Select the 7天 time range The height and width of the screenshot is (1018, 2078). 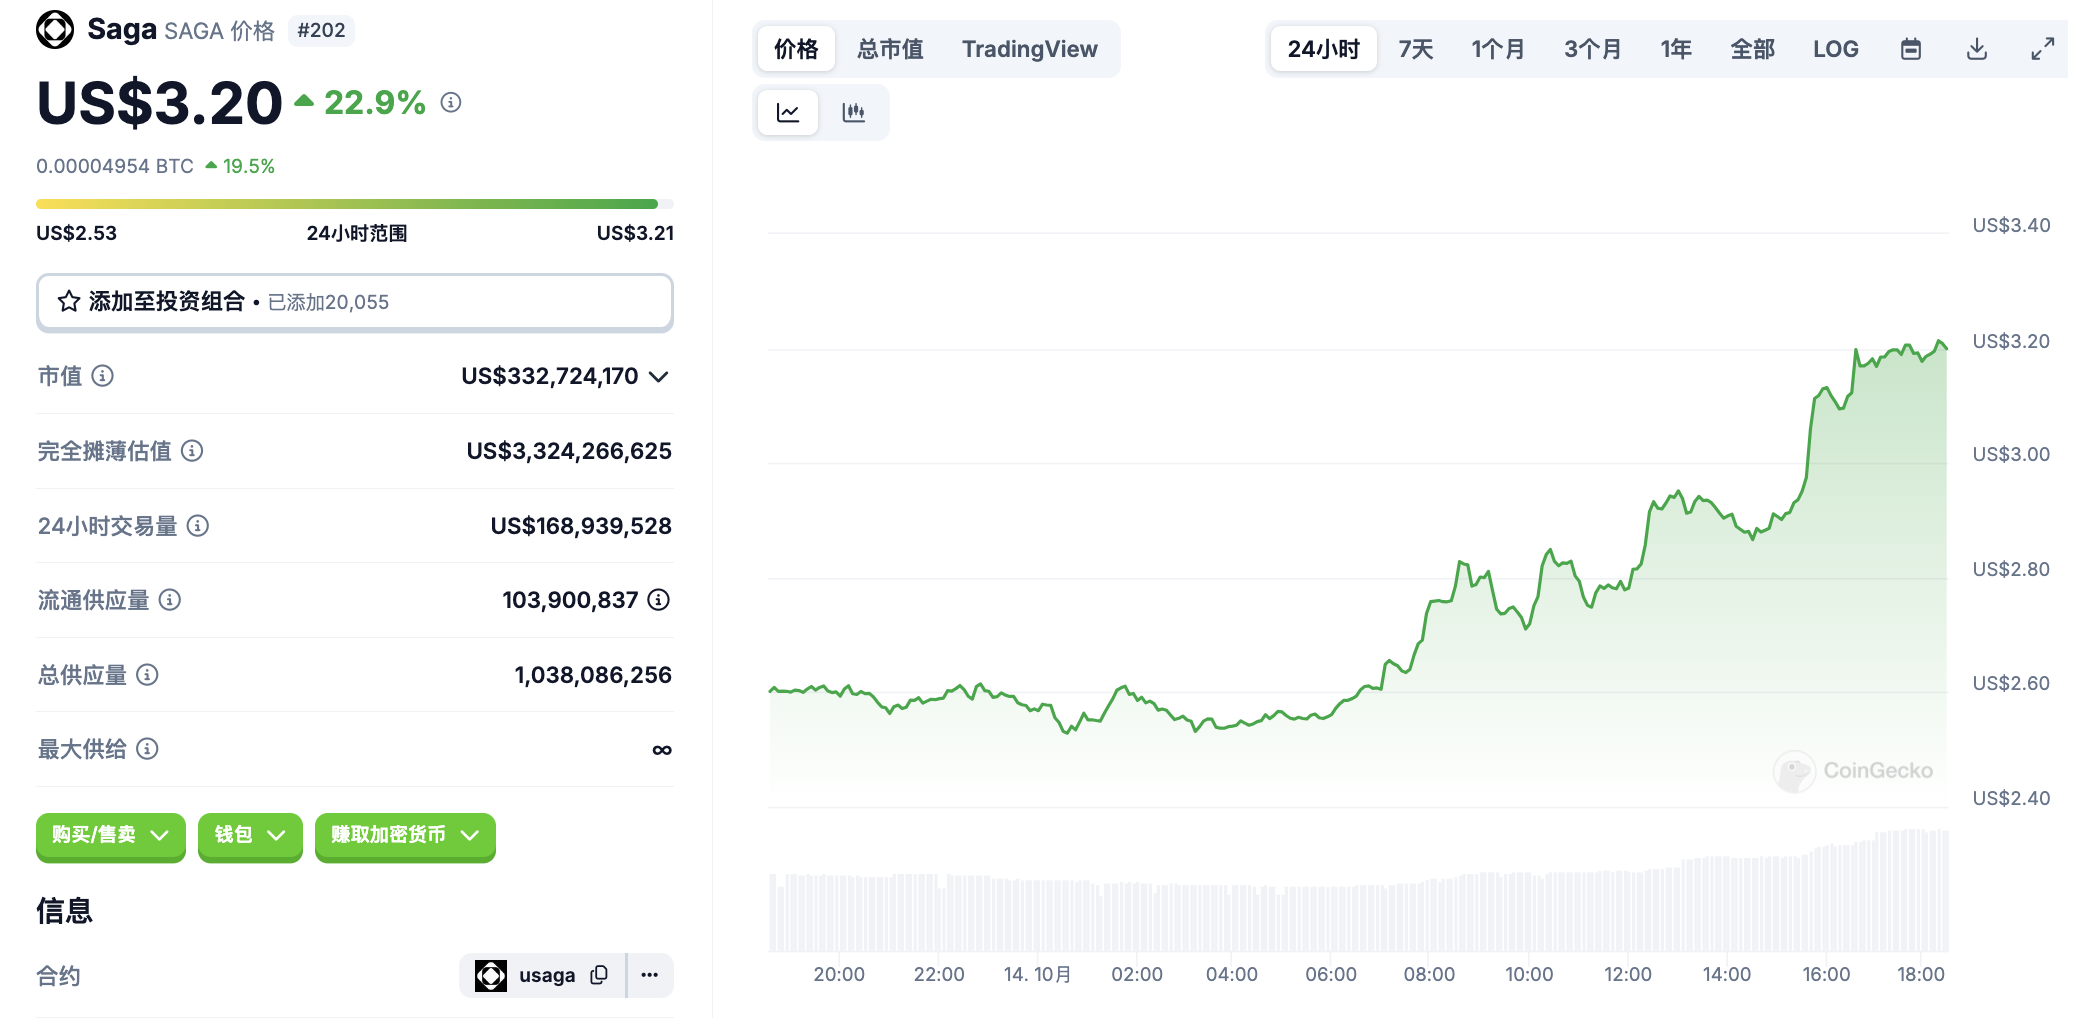coord(1415,49)
